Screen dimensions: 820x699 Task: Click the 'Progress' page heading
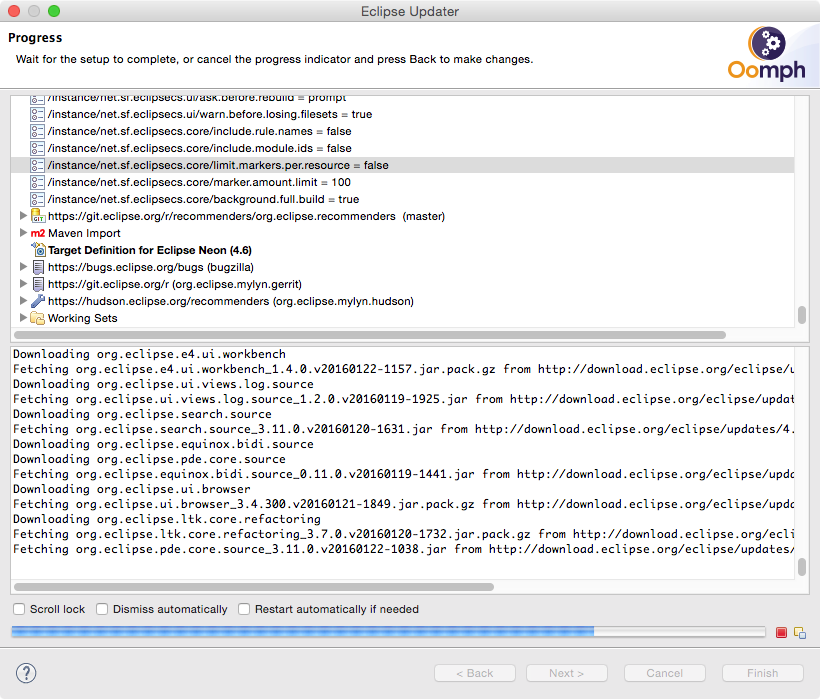(x=35, y=38)
